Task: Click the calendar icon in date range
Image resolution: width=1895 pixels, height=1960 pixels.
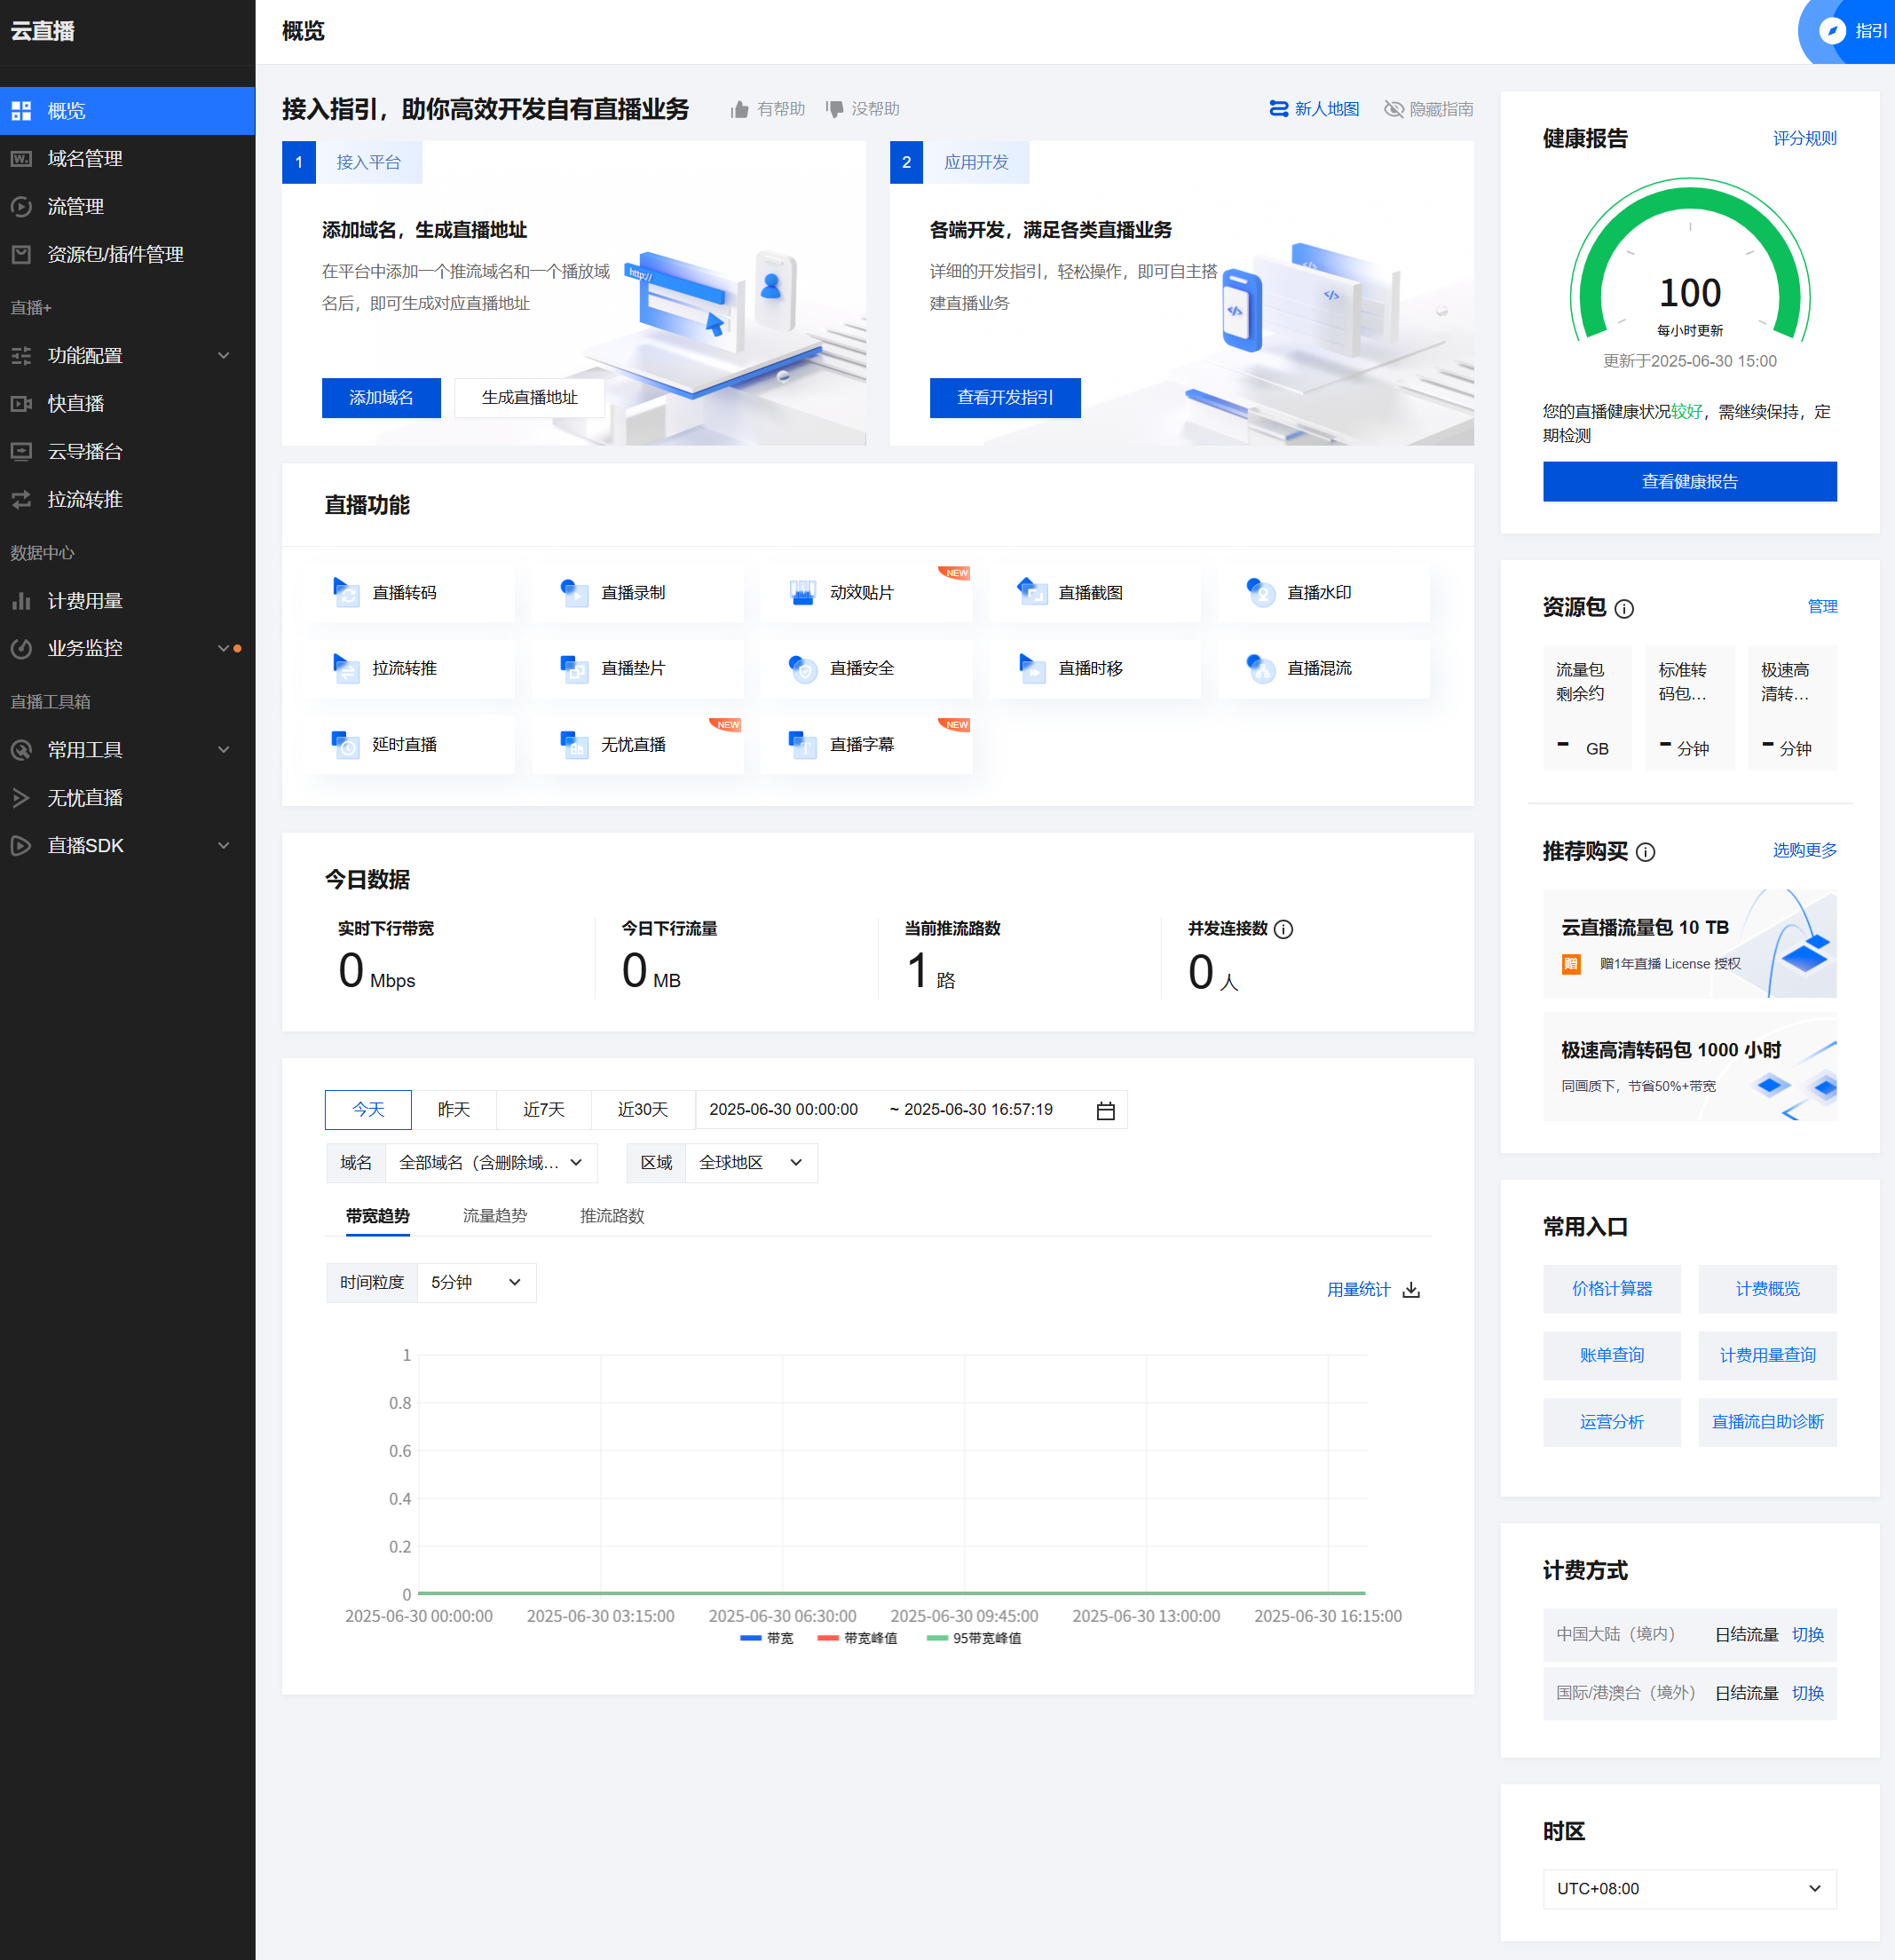Action: (1105, 1111)
